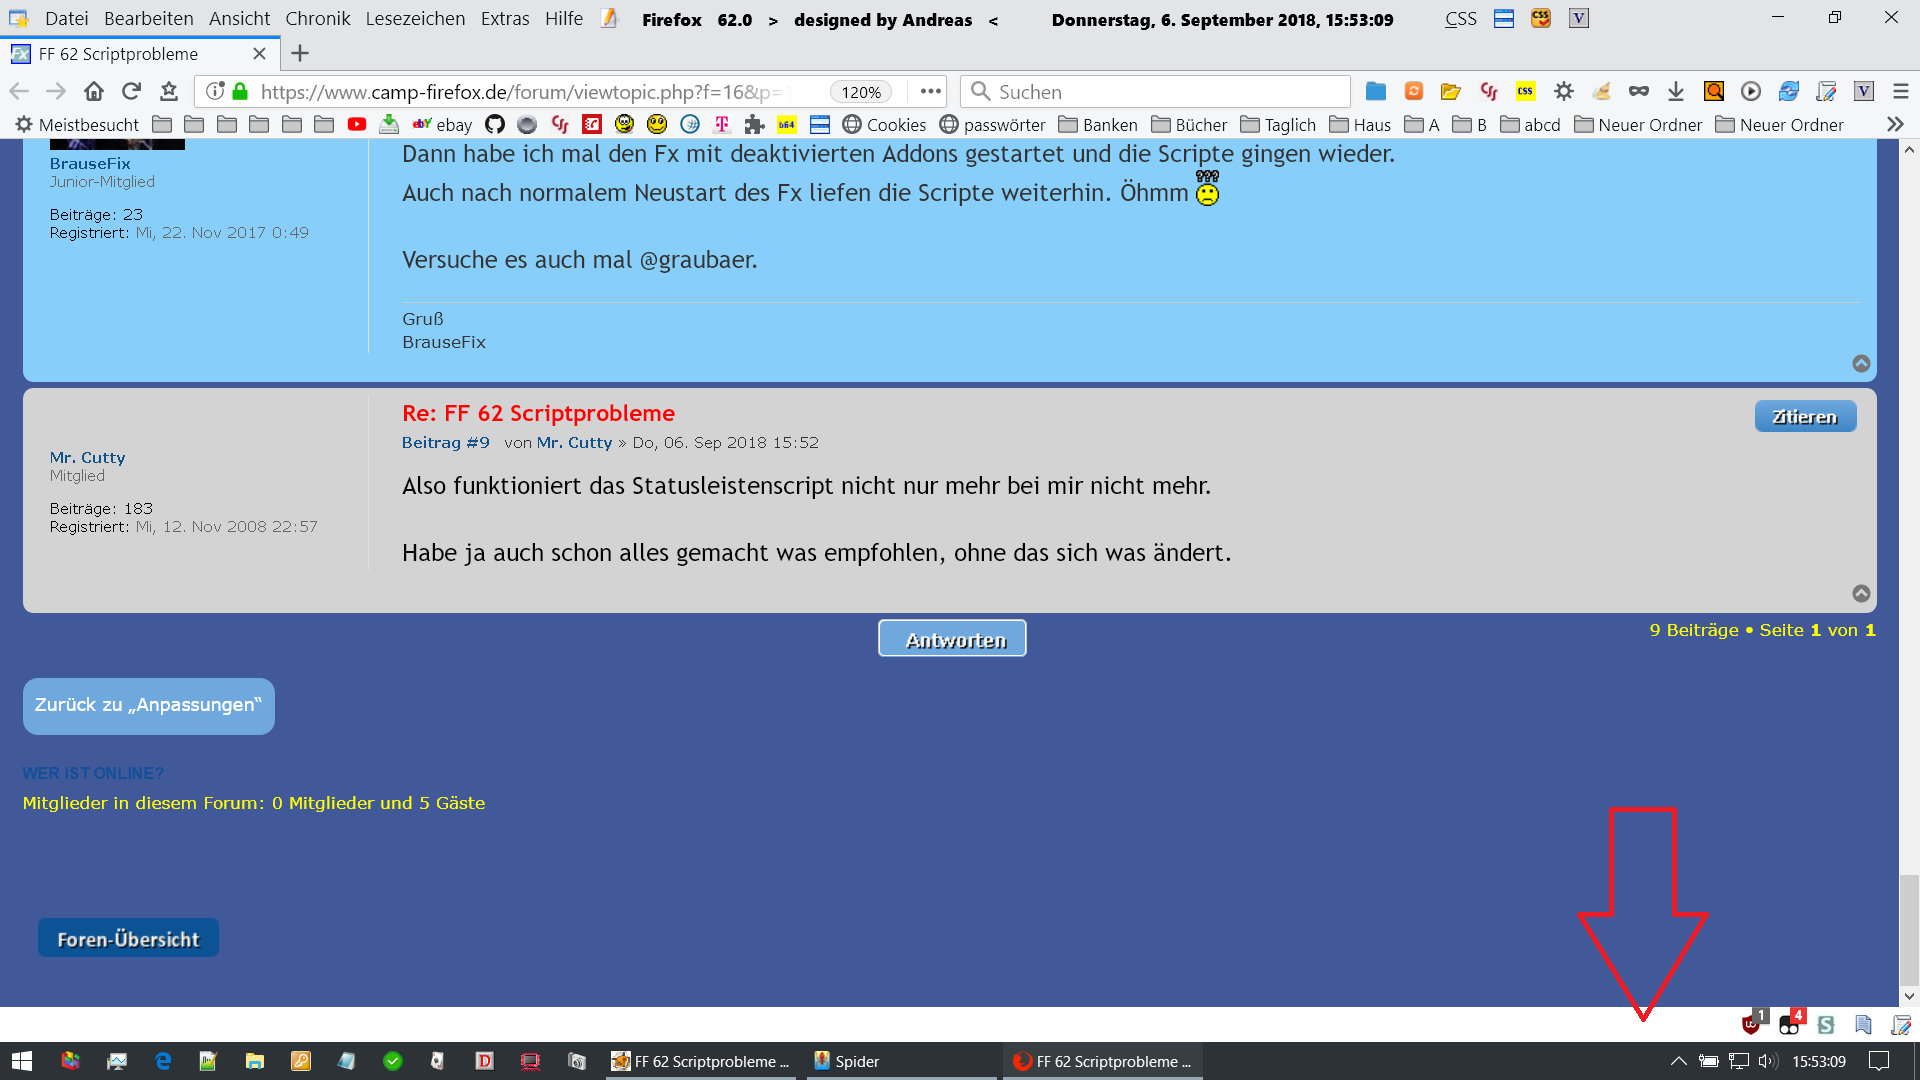Show hidden system tray icons
This screenshot has height=1080, width=1920.
1679,1061
